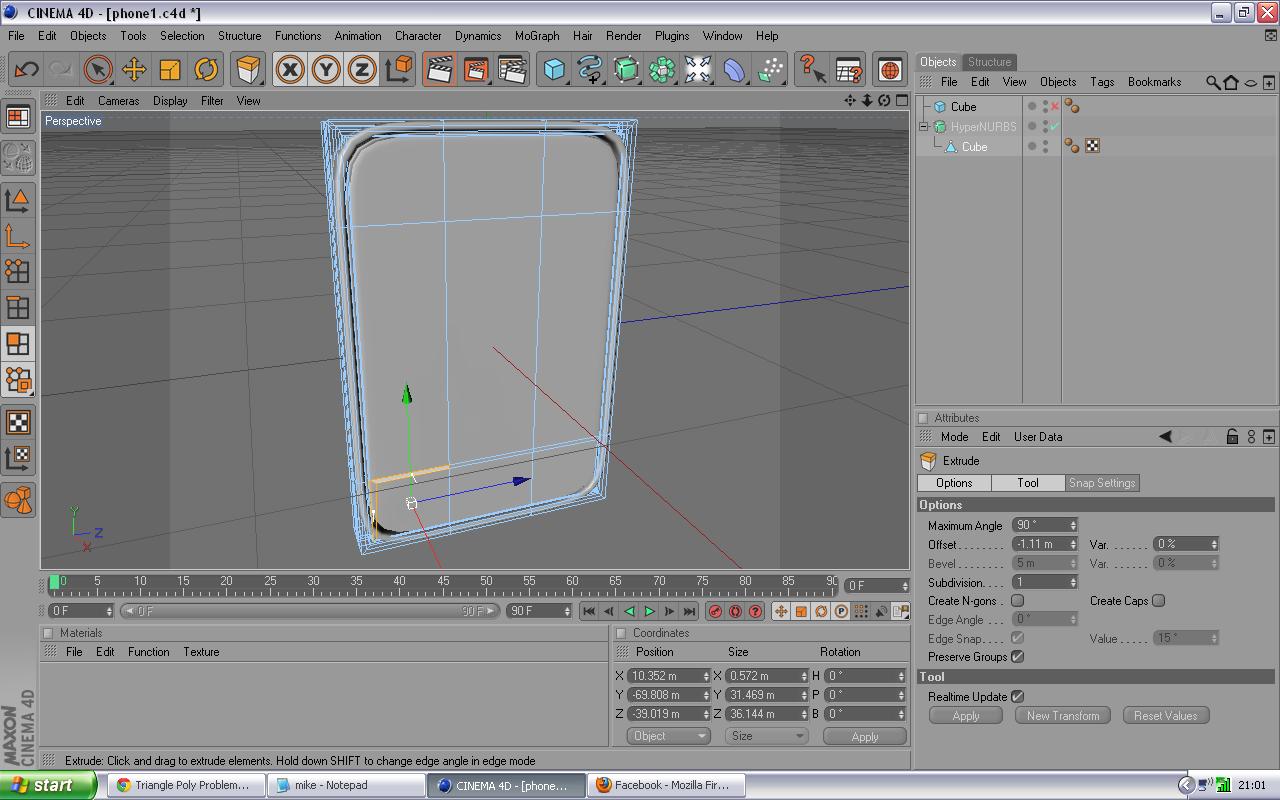The image size is (1280, 800).
Task: Click the timeline preview range bar
Action: (x=310, y=611)
